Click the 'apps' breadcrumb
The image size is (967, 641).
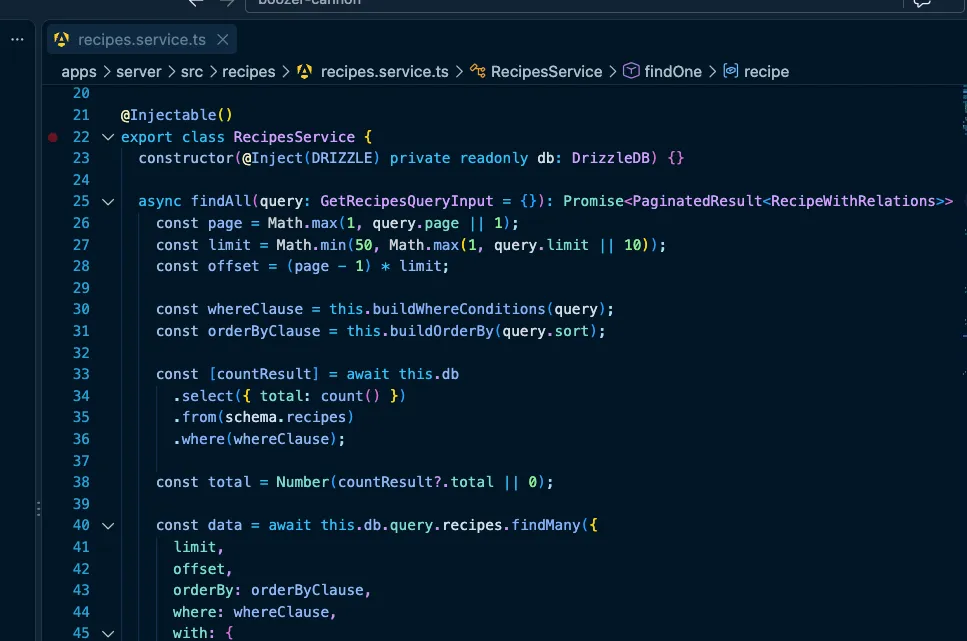click(x=79, y=72)
